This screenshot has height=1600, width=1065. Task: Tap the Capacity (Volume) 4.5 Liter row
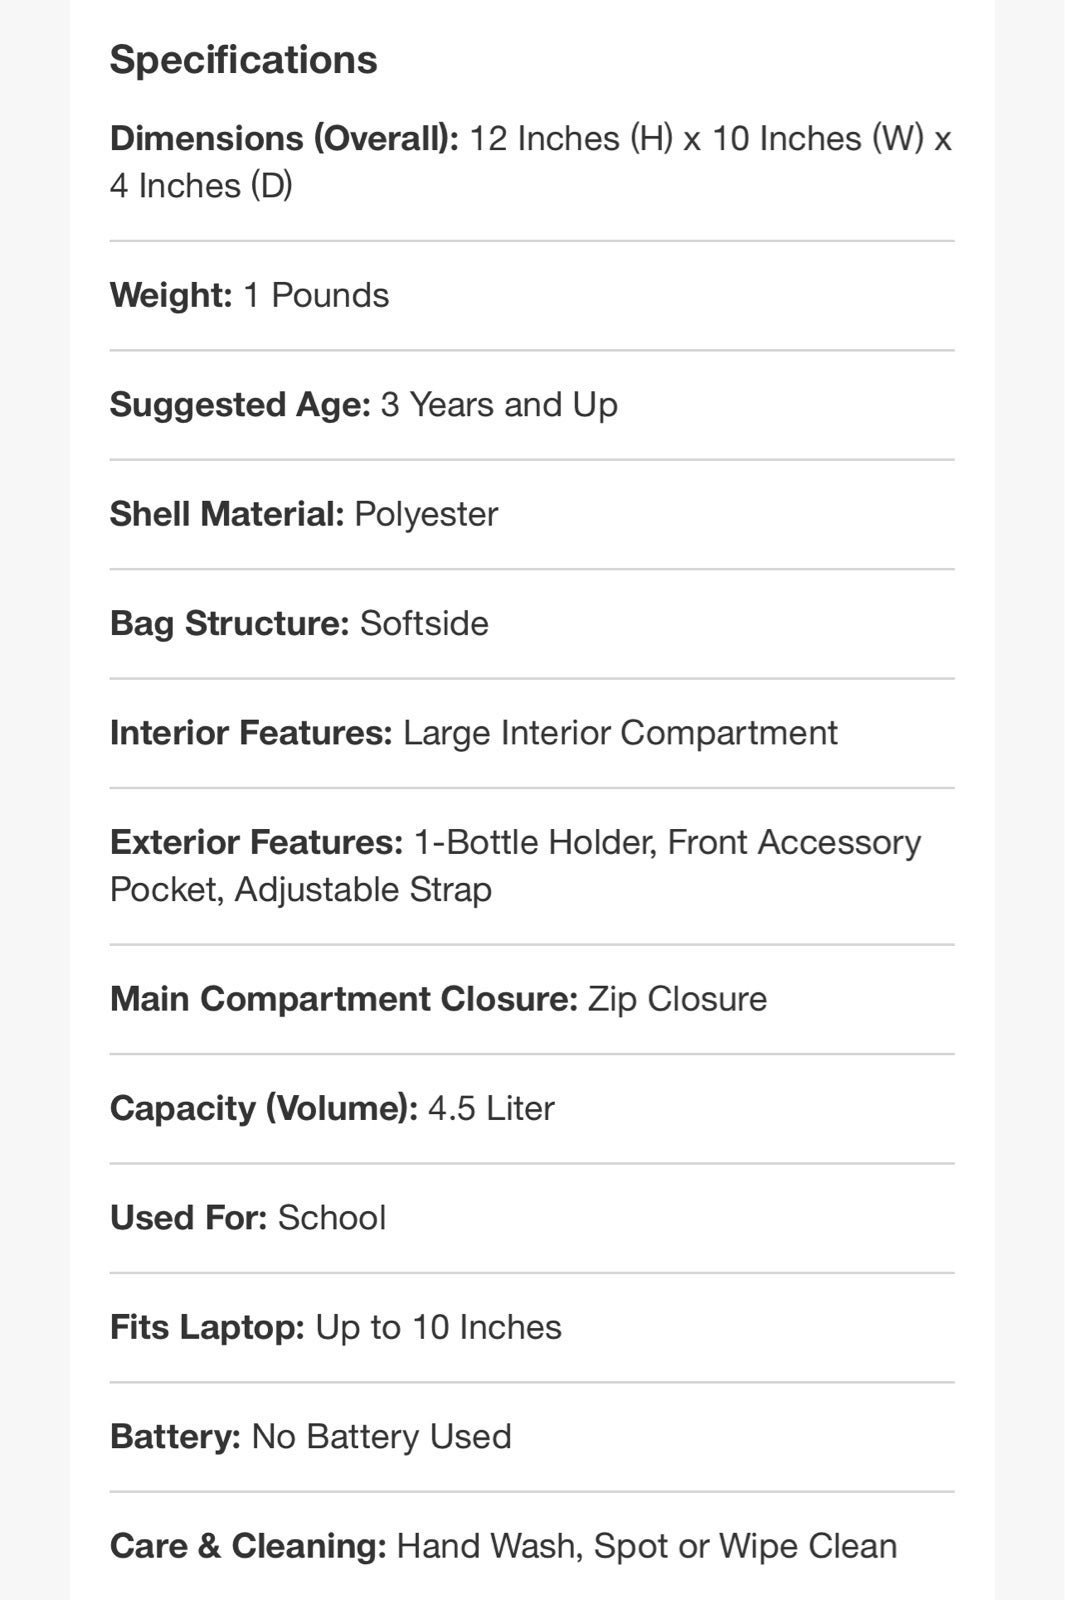tap(532, 1108)
